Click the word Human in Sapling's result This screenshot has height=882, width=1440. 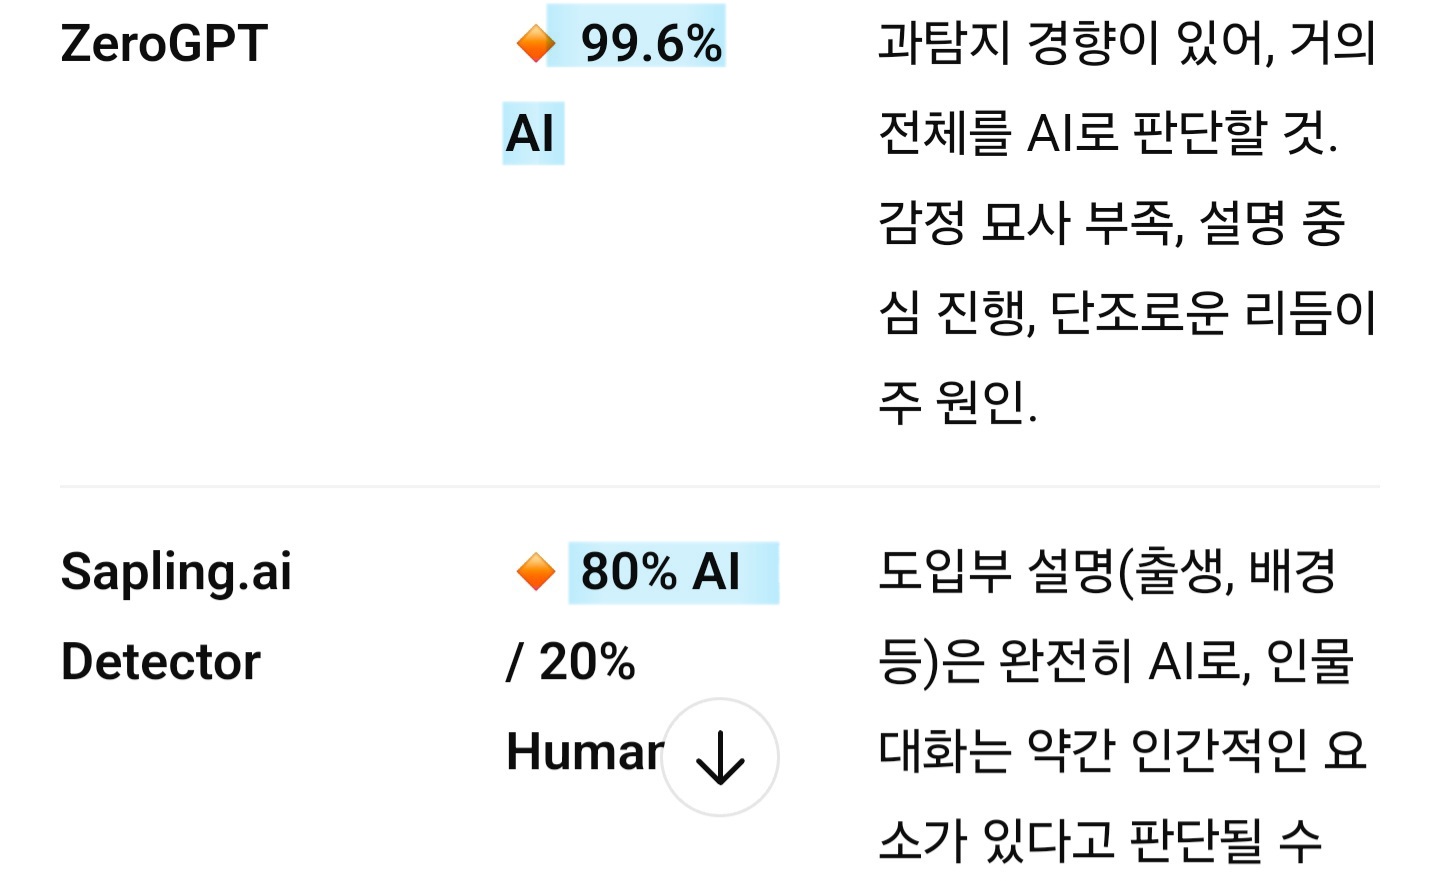582,752
